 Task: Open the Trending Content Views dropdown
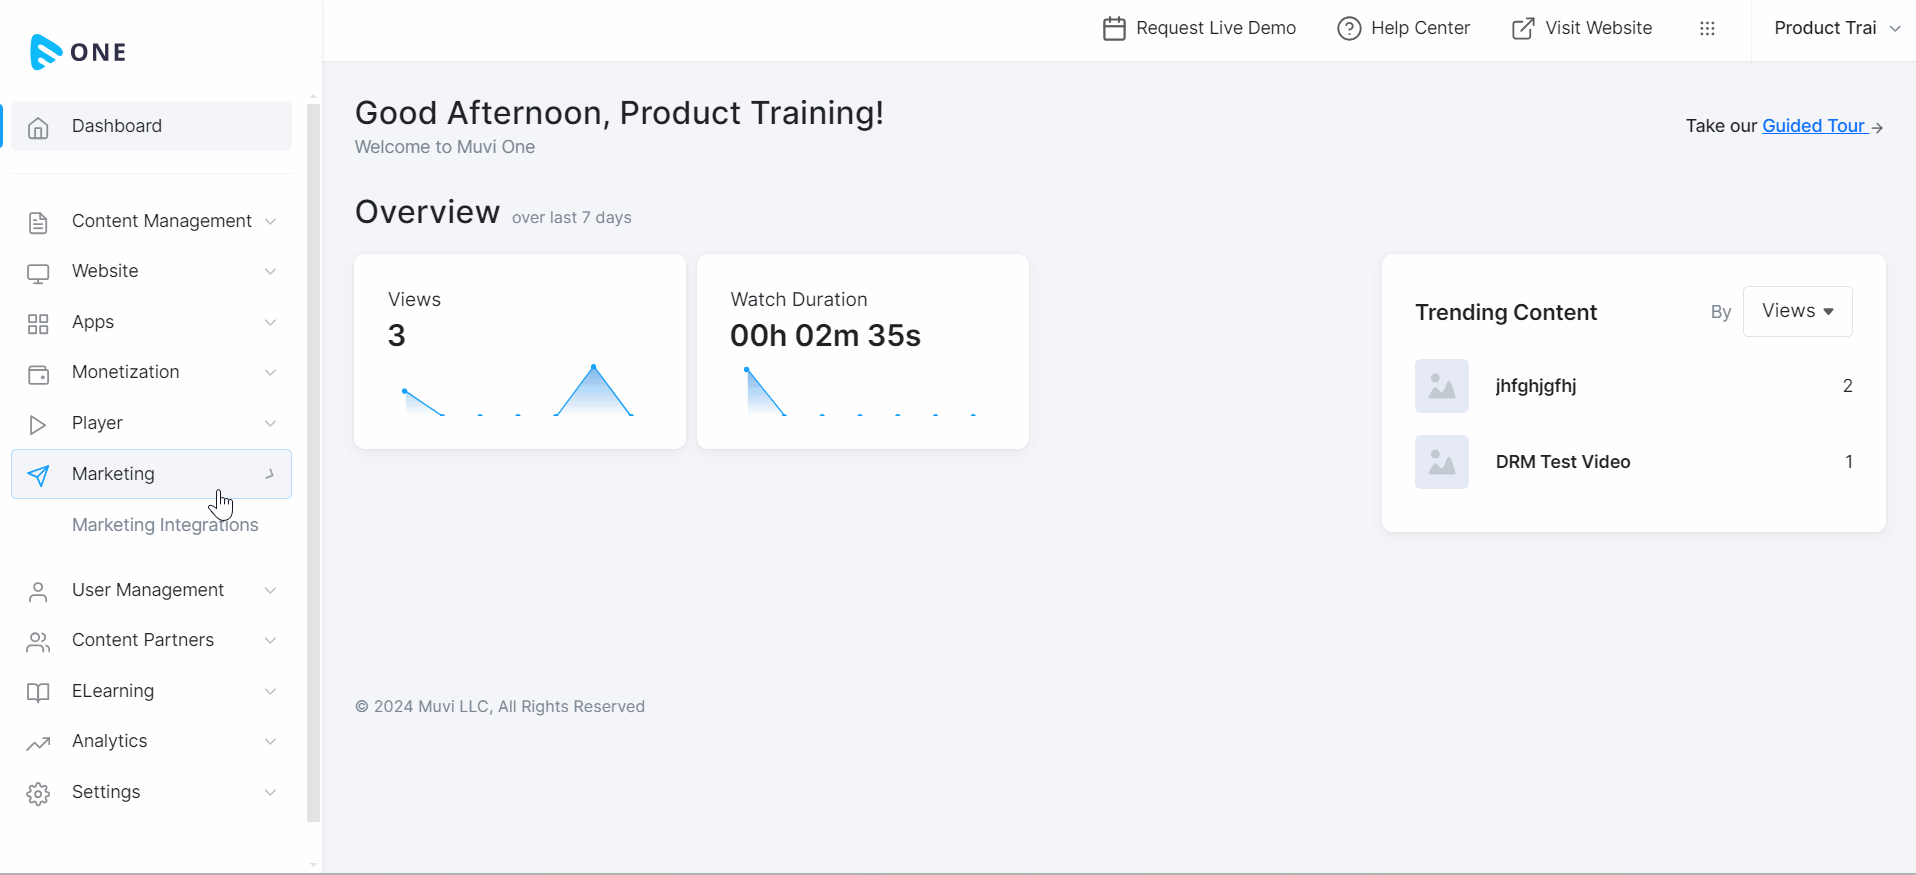1797,311
